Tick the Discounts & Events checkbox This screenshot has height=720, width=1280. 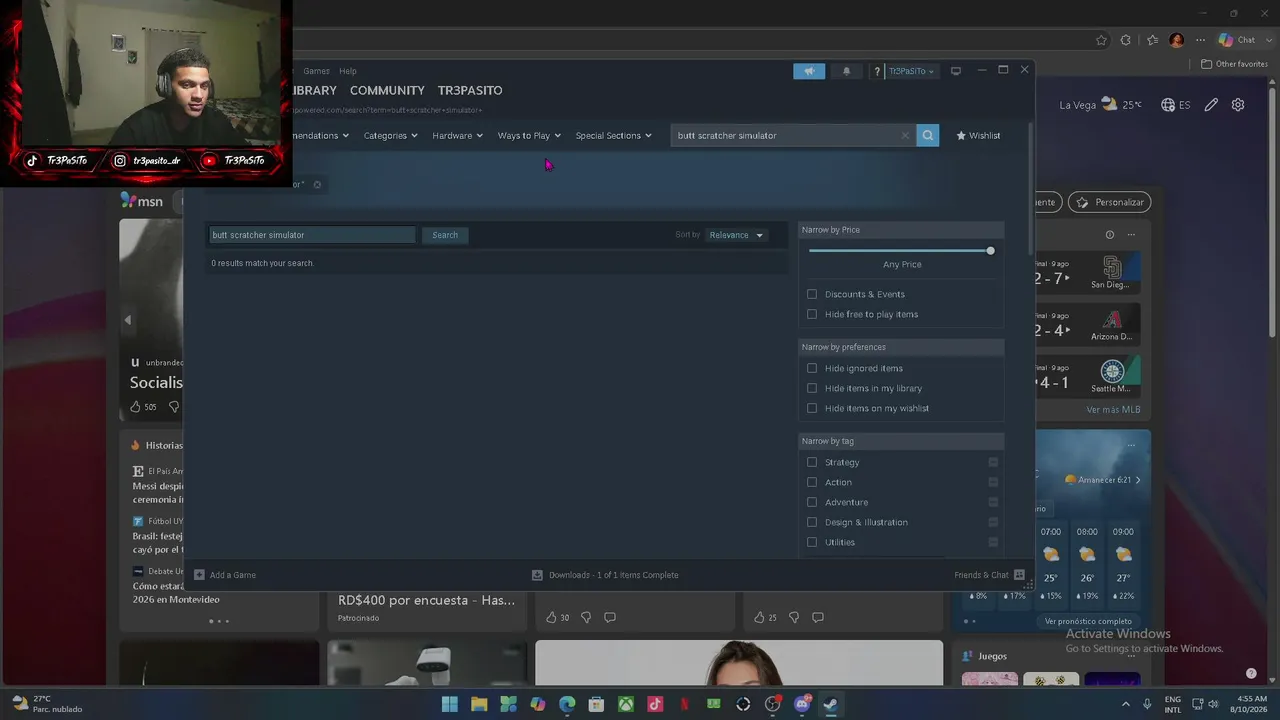click(812, 294)
